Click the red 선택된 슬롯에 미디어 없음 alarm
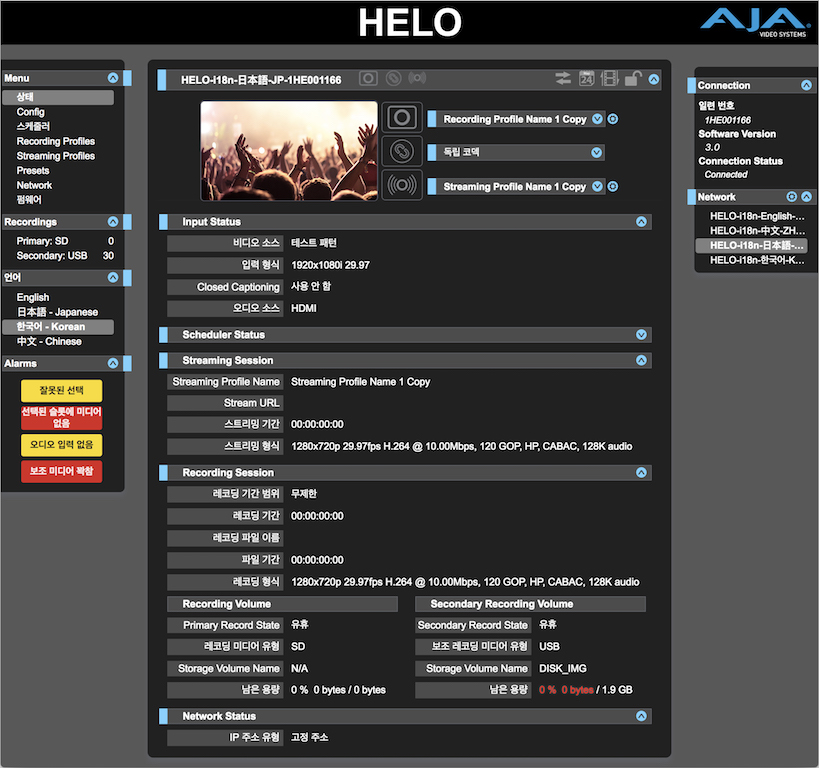 pos(62,417)
